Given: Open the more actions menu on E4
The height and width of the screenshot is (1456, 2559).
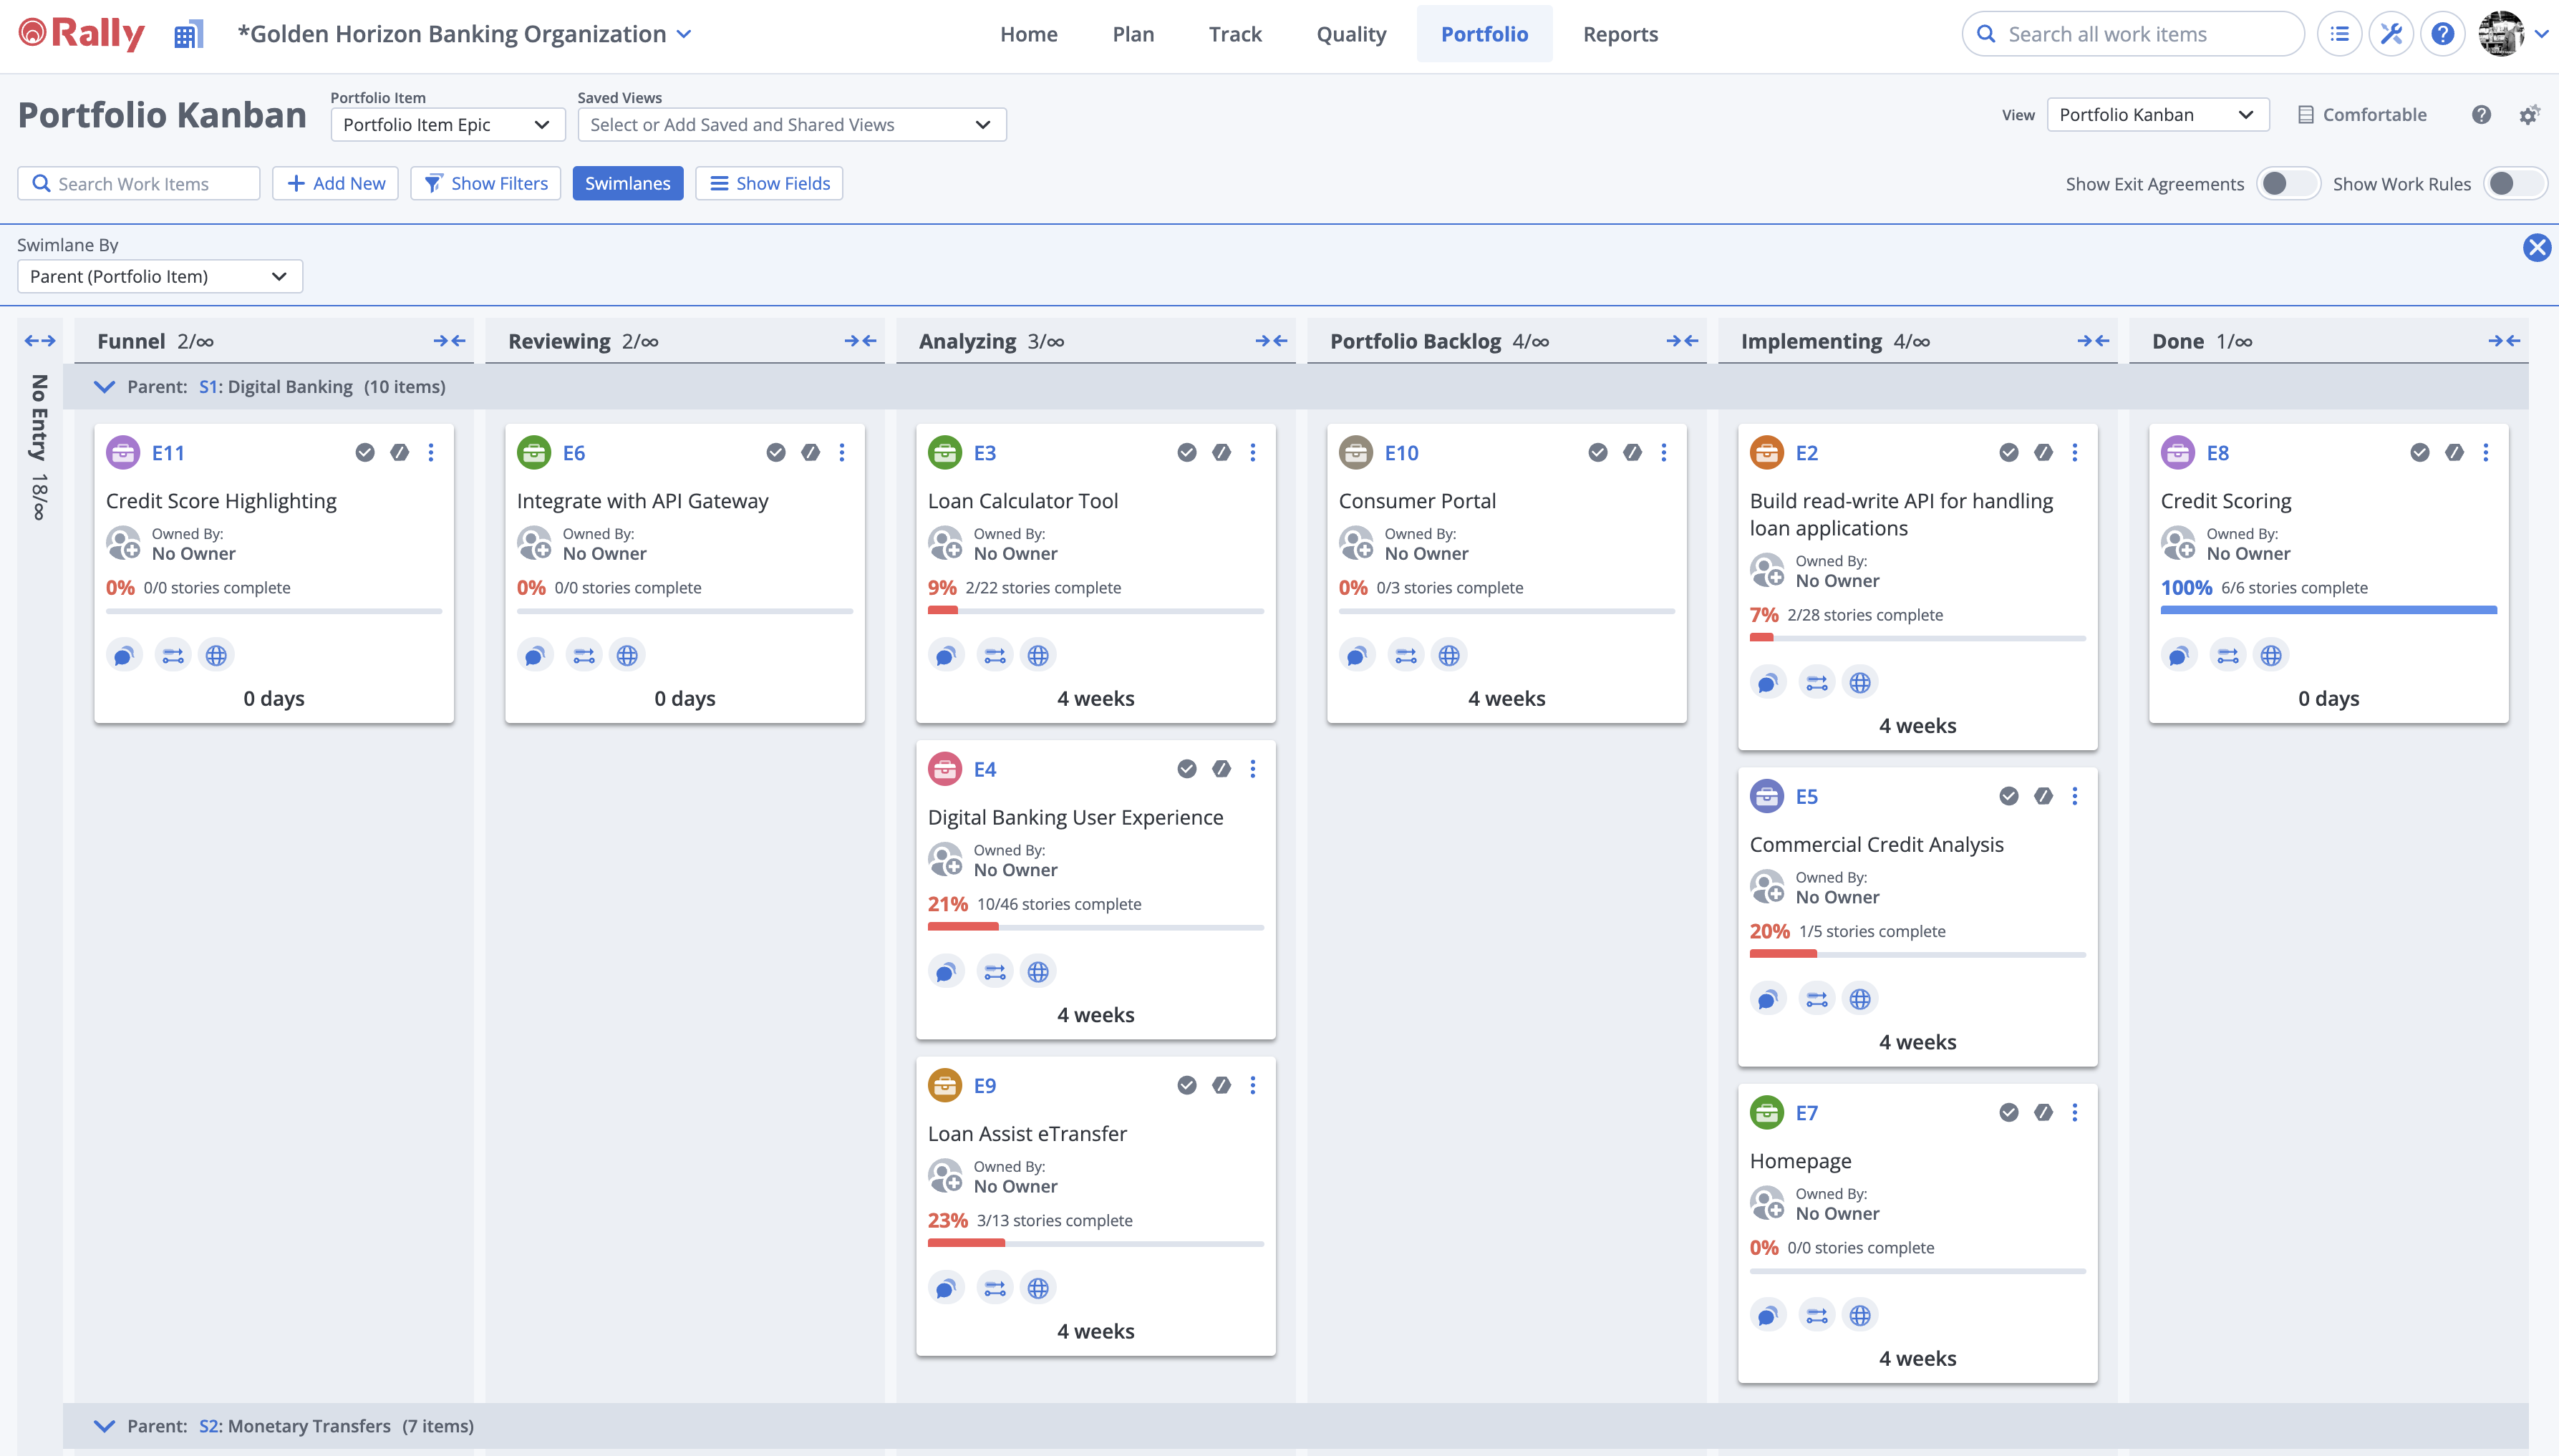Looking at the screenshot, I should (1253, 769).
